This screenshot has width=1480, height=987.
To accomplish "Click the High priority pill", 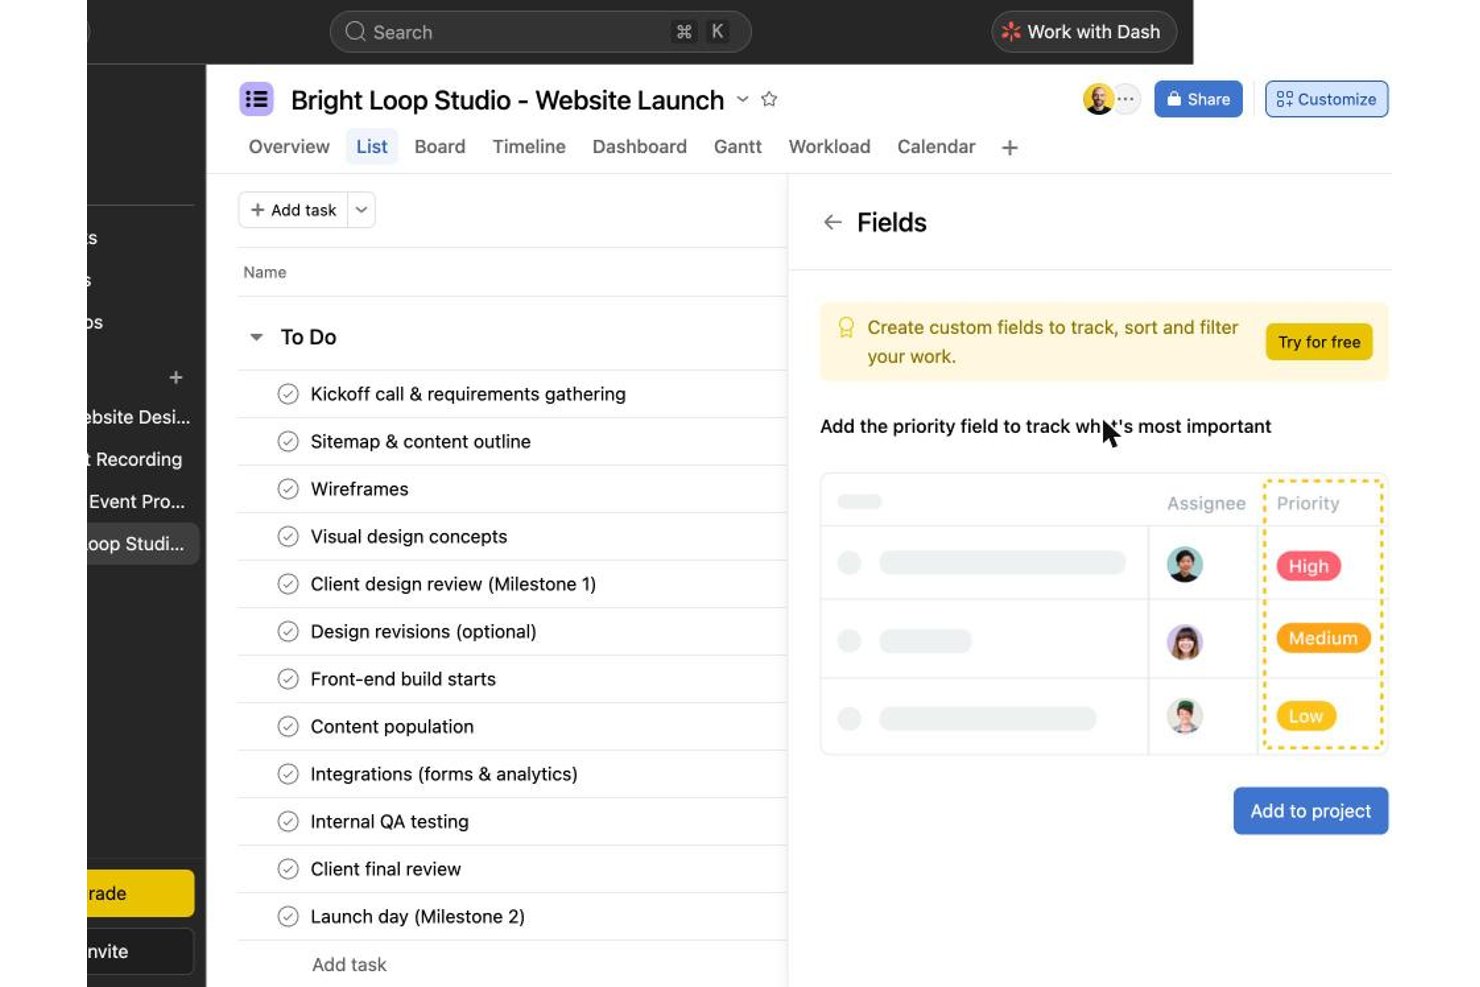I will [1308, 566].
